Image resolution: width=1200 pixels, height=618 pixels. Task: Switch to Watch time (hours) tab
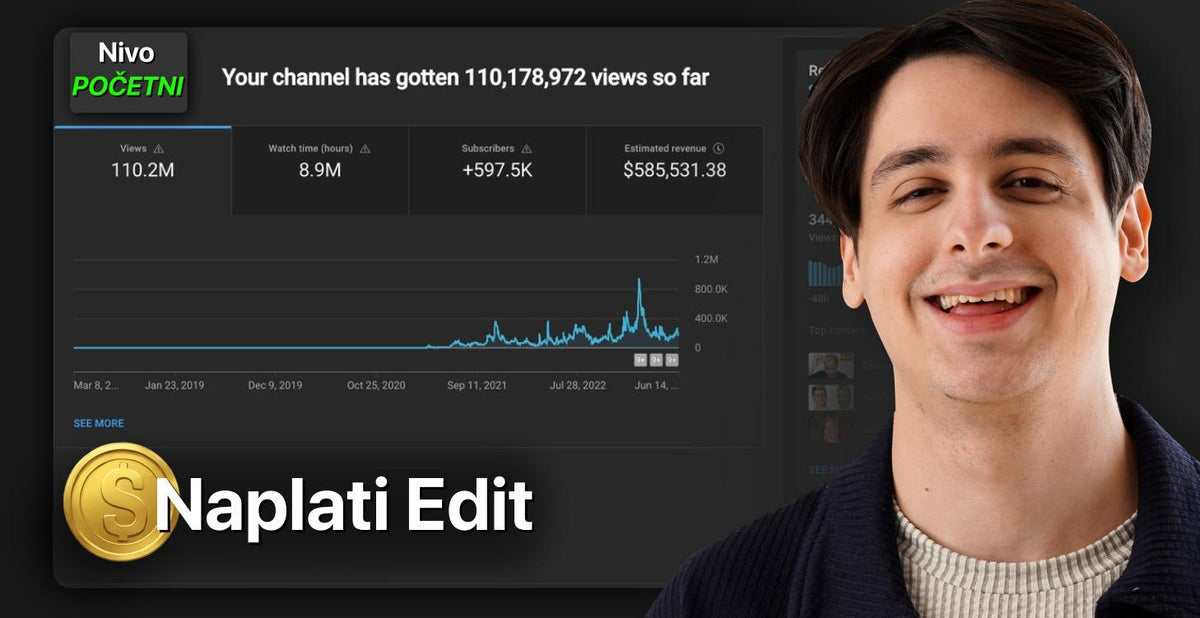tap(320, 170)
